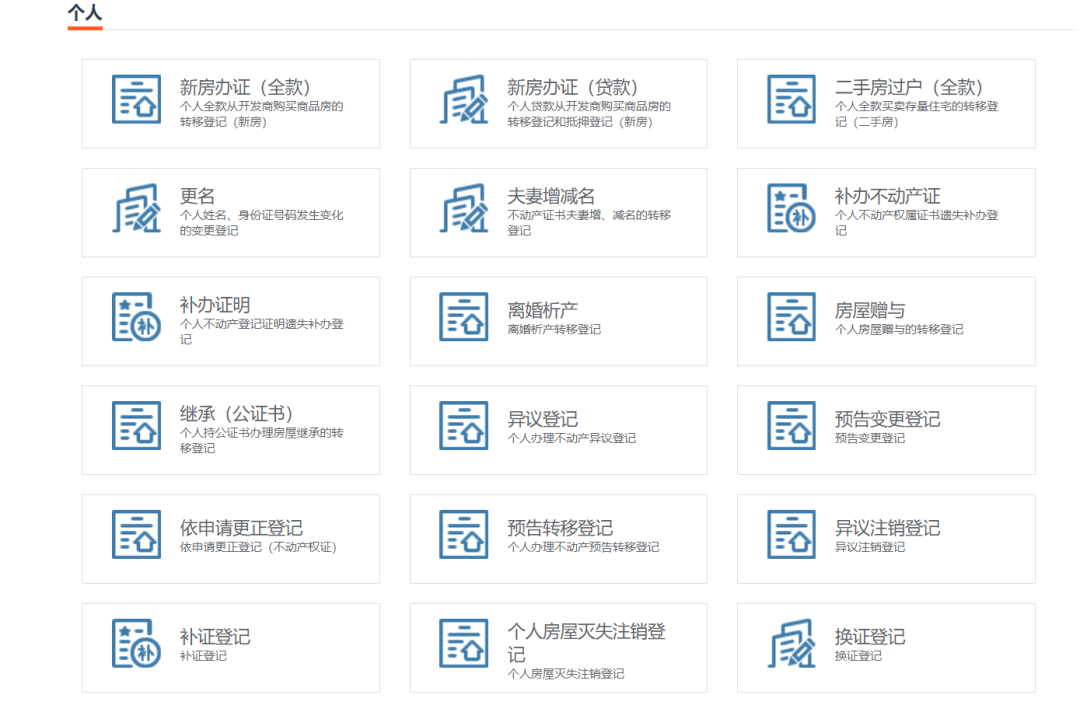Click the 补证登记 icon
The width and height of the screenshot is (1080, 712).
(136, 643)
